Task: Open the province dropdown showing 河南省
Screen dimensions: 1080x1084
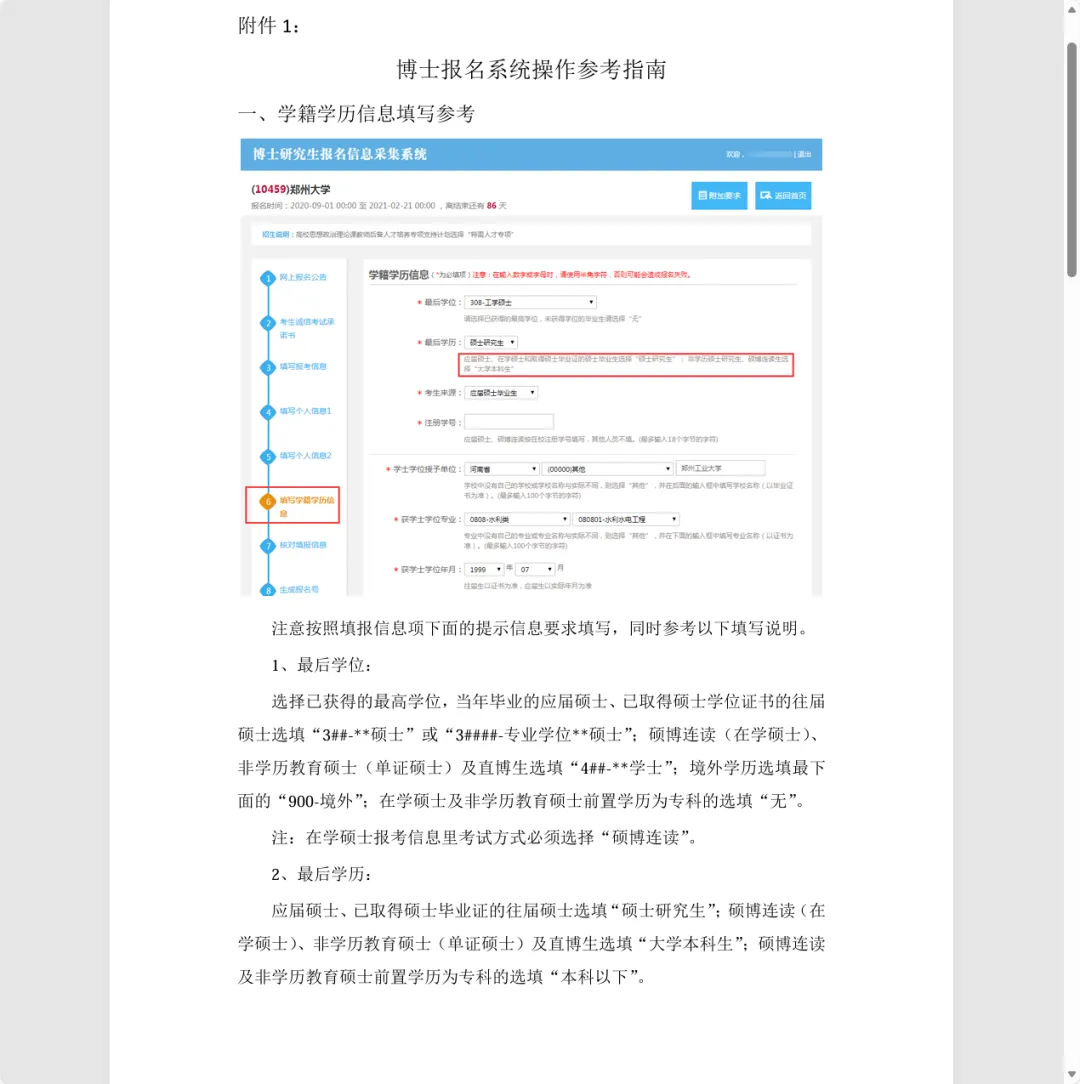Action: pos(501,469)
